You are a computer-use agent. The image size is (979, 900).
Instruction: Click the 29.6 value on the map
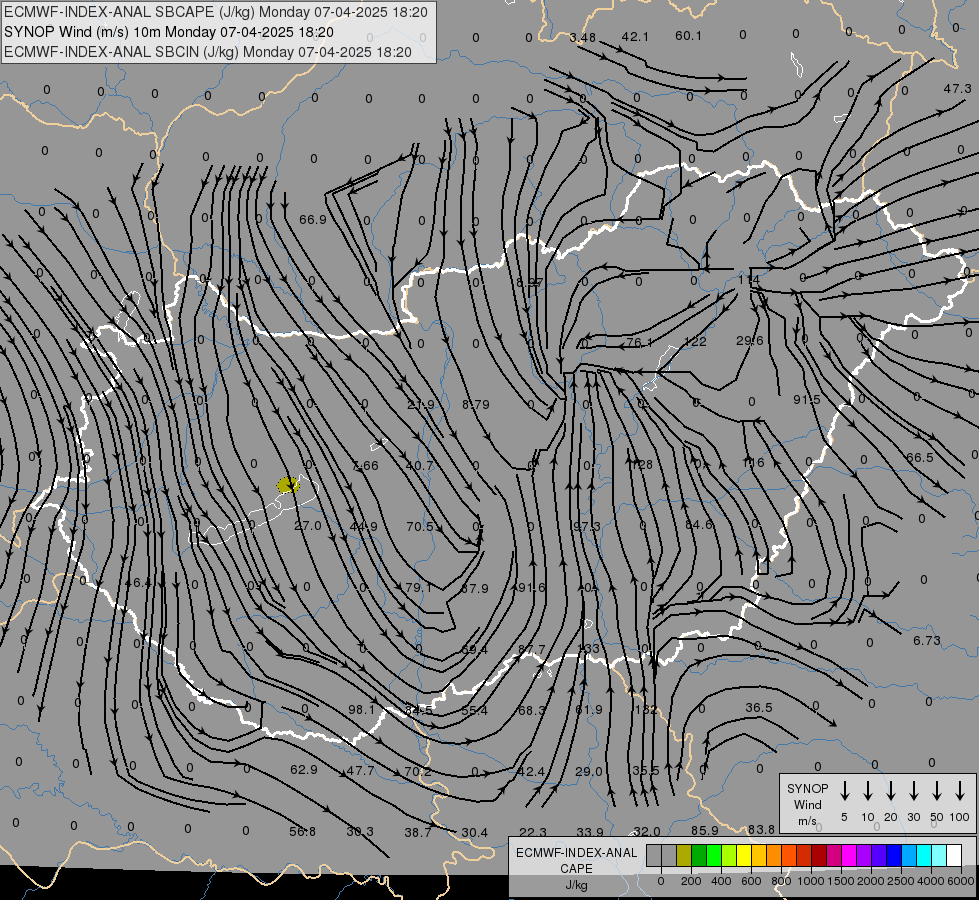[x=749, y=340]
